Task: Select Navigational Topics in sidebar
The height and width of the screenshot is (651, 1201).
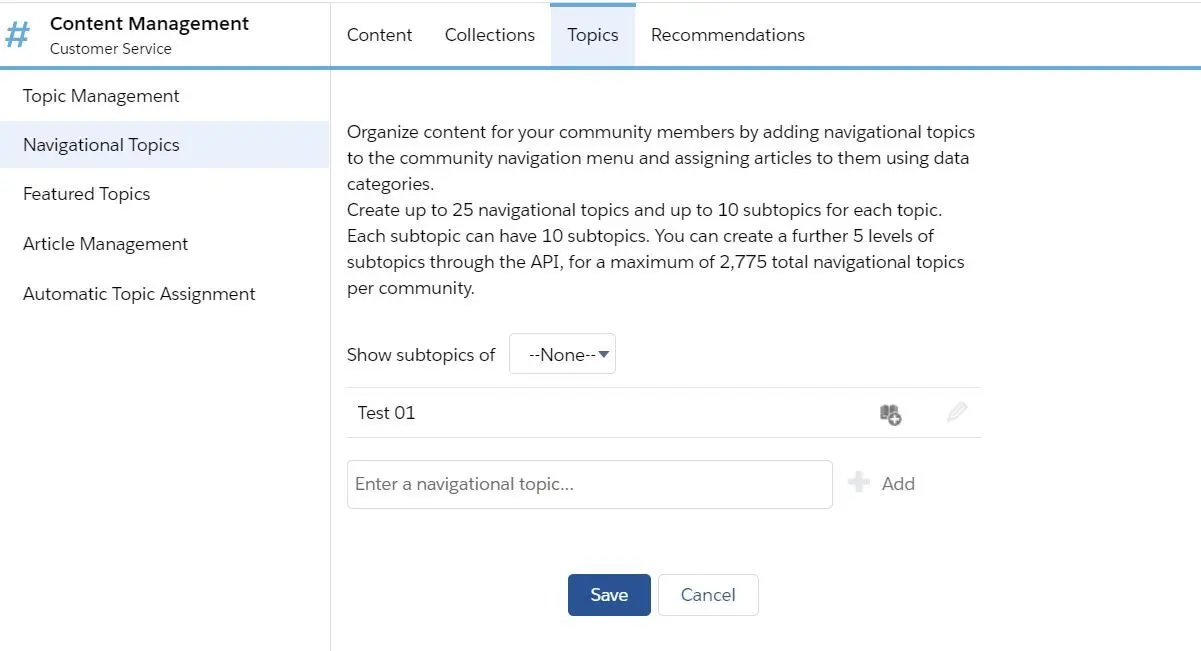Action: (164, 145)
